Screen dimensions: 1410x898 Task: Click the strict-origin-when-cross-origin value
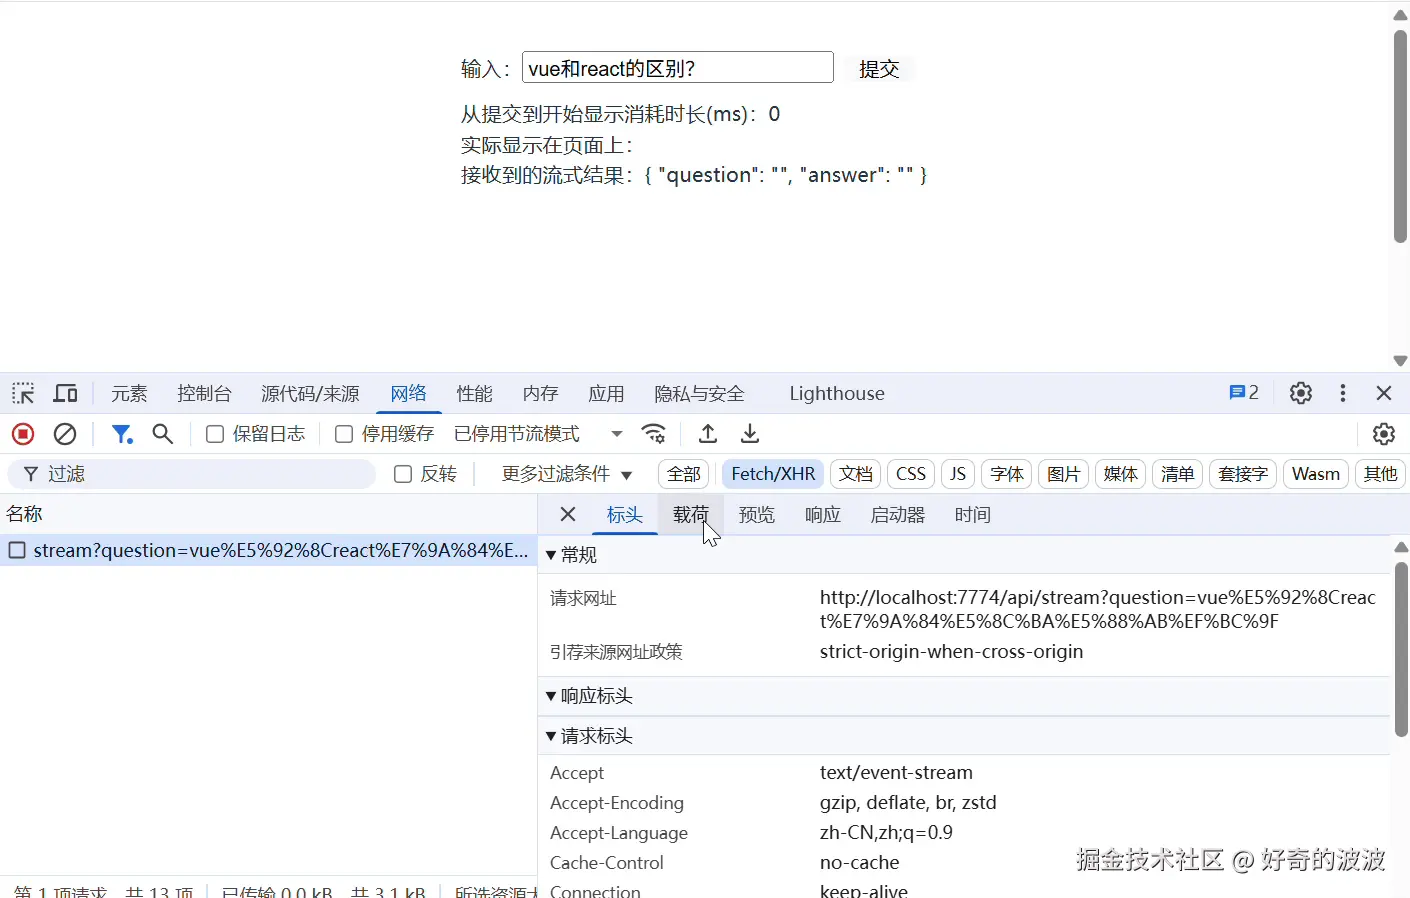[x=951, y=652]
